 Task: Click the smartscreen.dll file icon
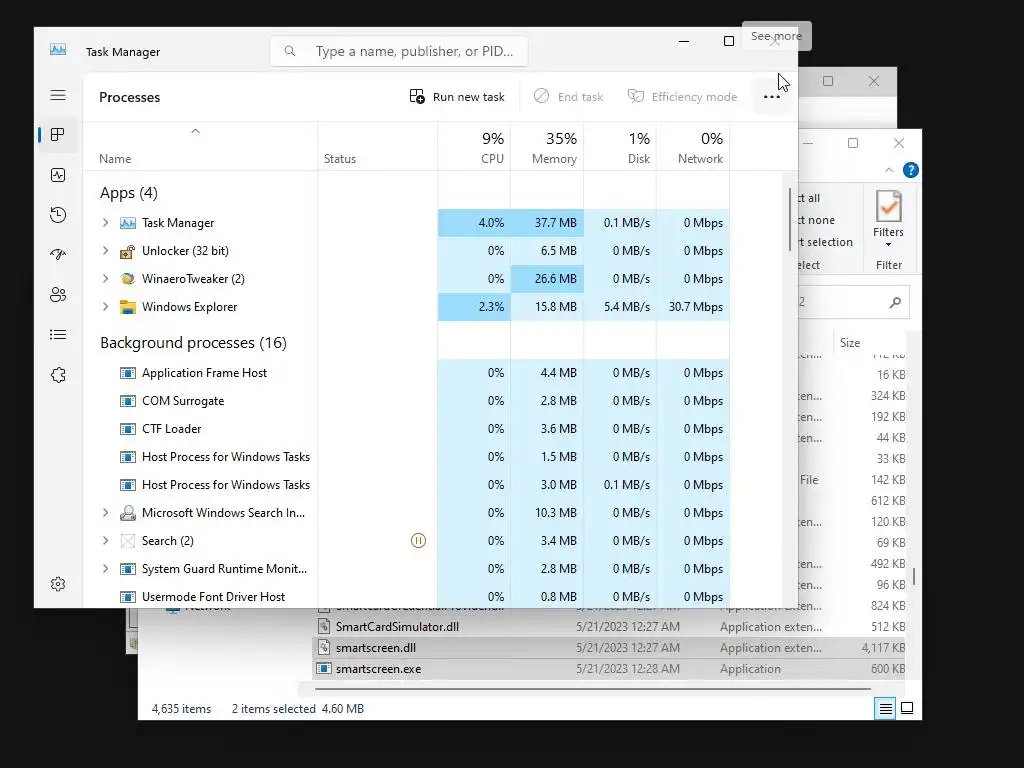coord(323,647)
